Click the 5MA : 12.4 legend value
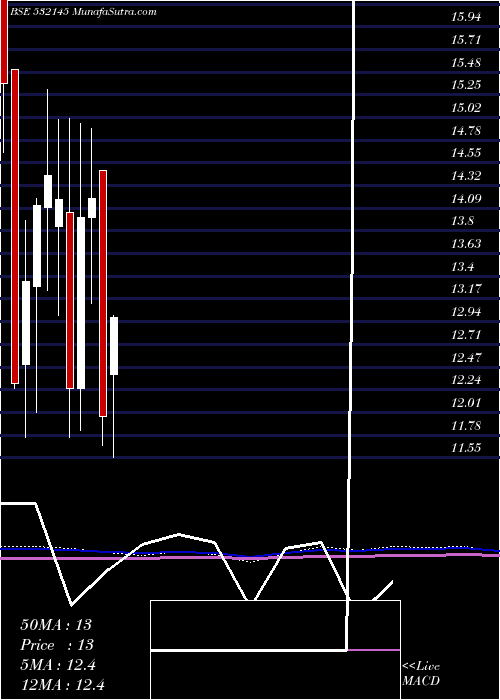Image resolution: width=500 pixels, height=700 pixels. [58, 665]
